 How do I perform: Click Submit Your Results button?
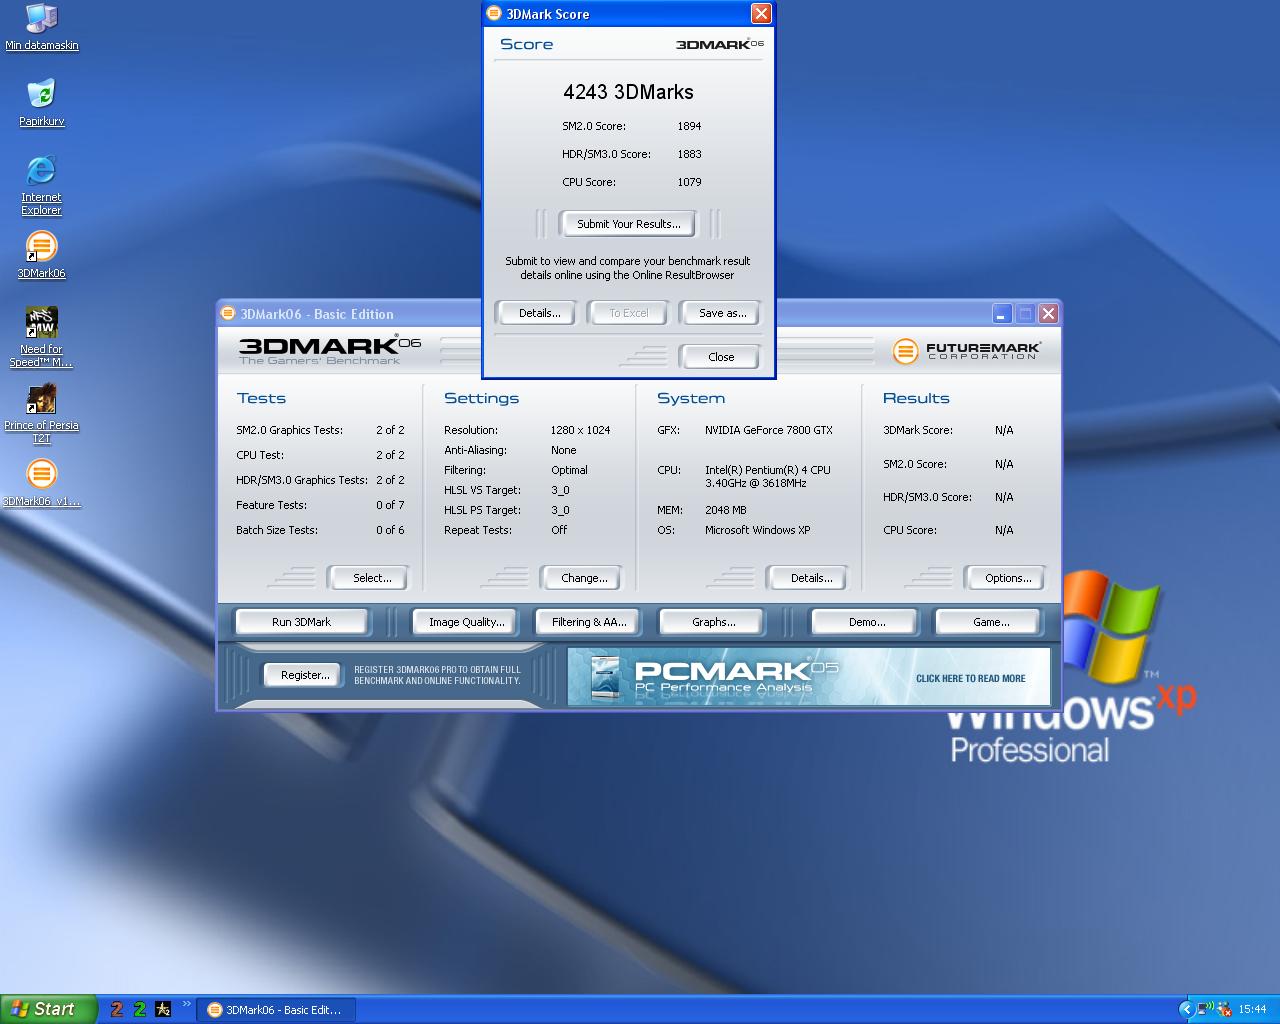628,224
